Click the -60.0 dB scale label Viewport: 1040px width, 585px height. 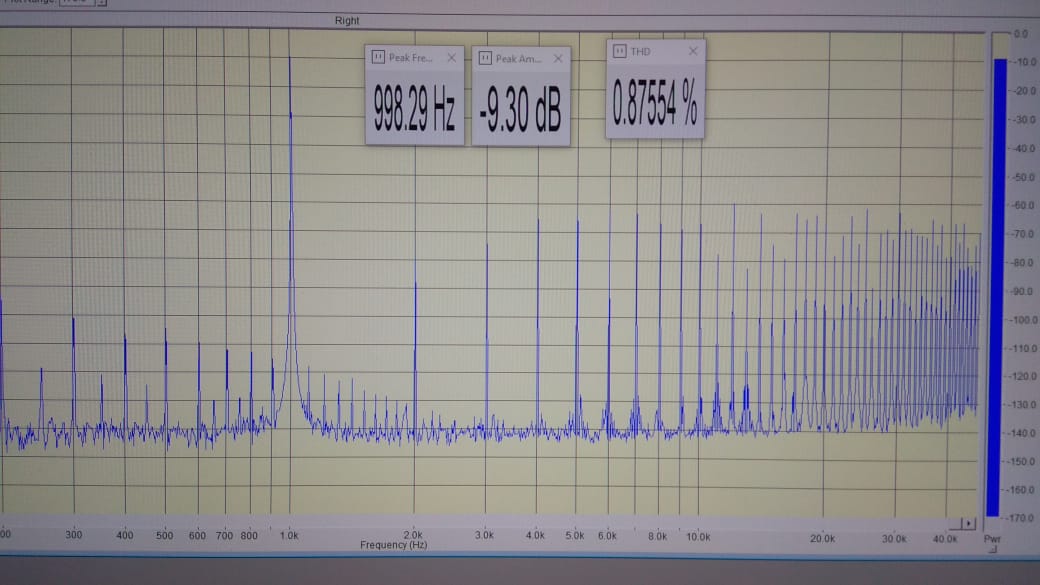[x=1023, y=205]
